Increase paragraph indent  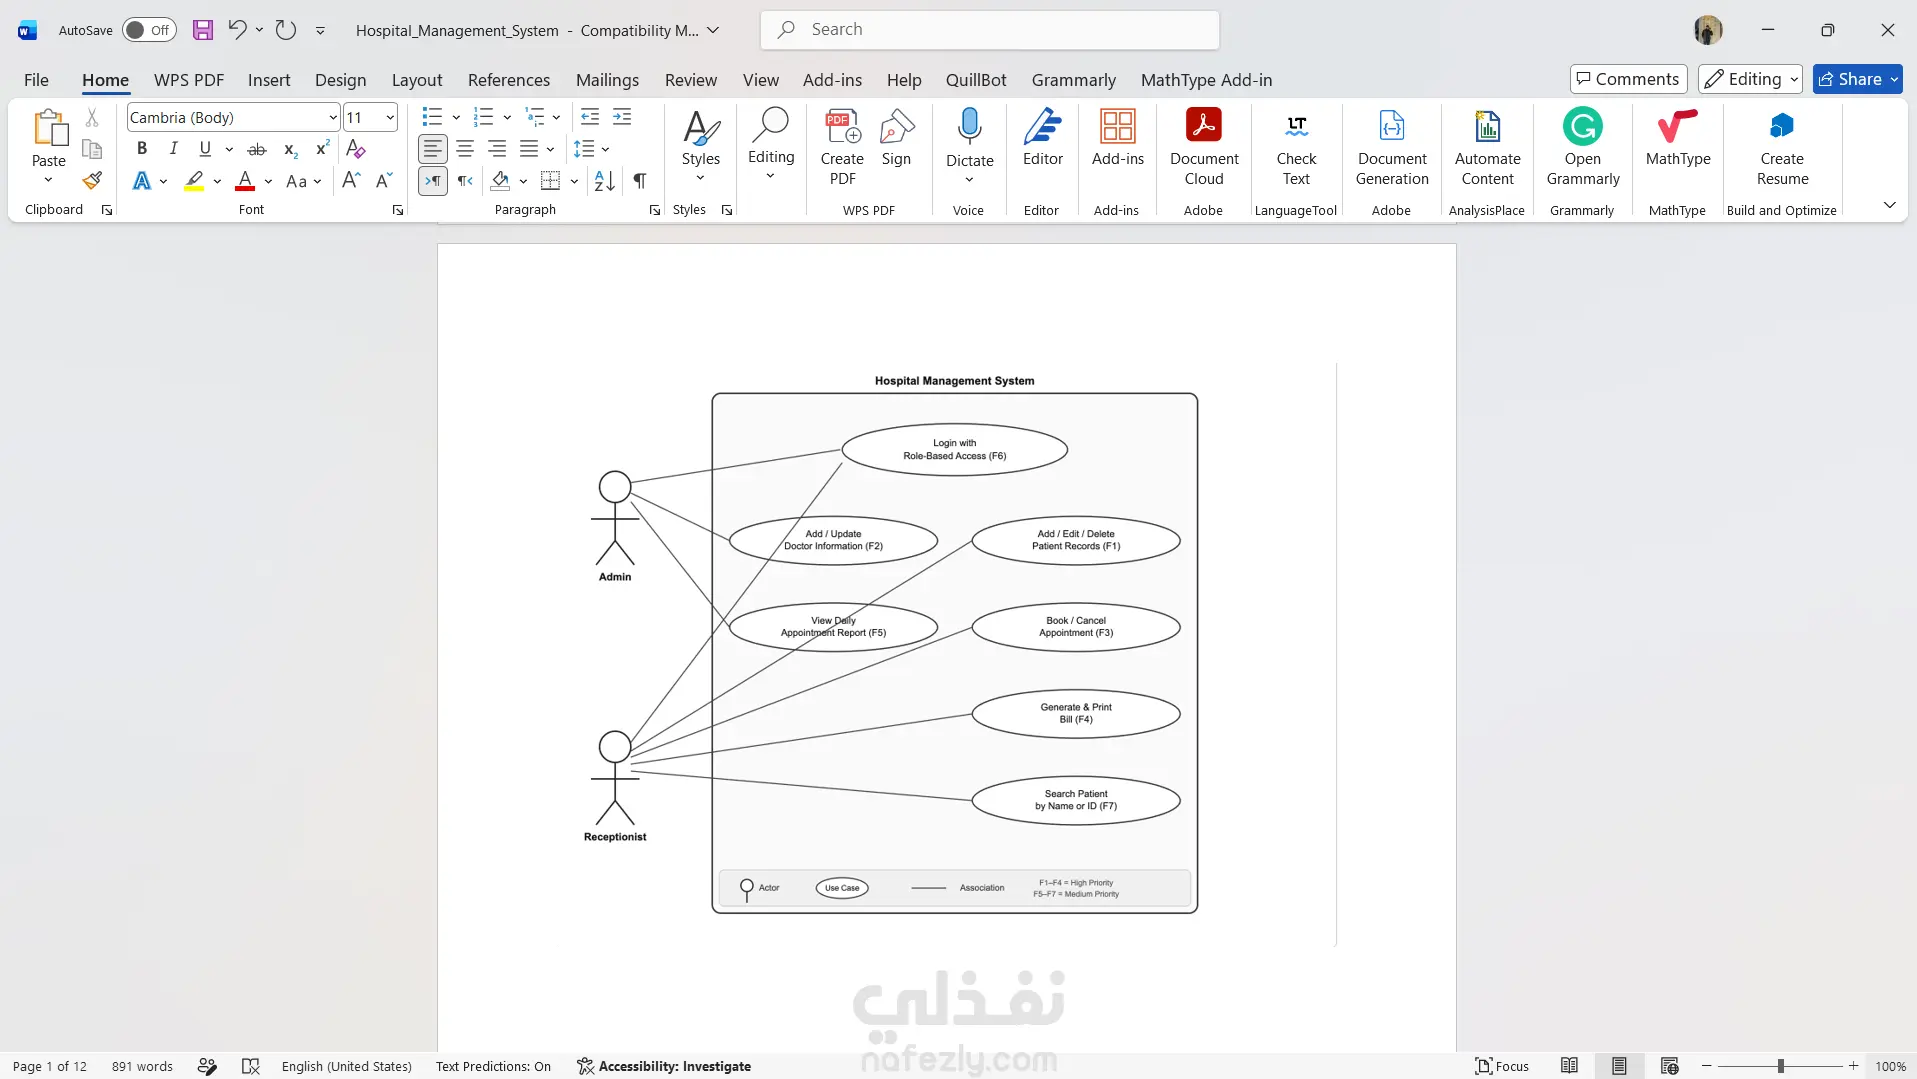pyautogui.click(x=622, y=117)
